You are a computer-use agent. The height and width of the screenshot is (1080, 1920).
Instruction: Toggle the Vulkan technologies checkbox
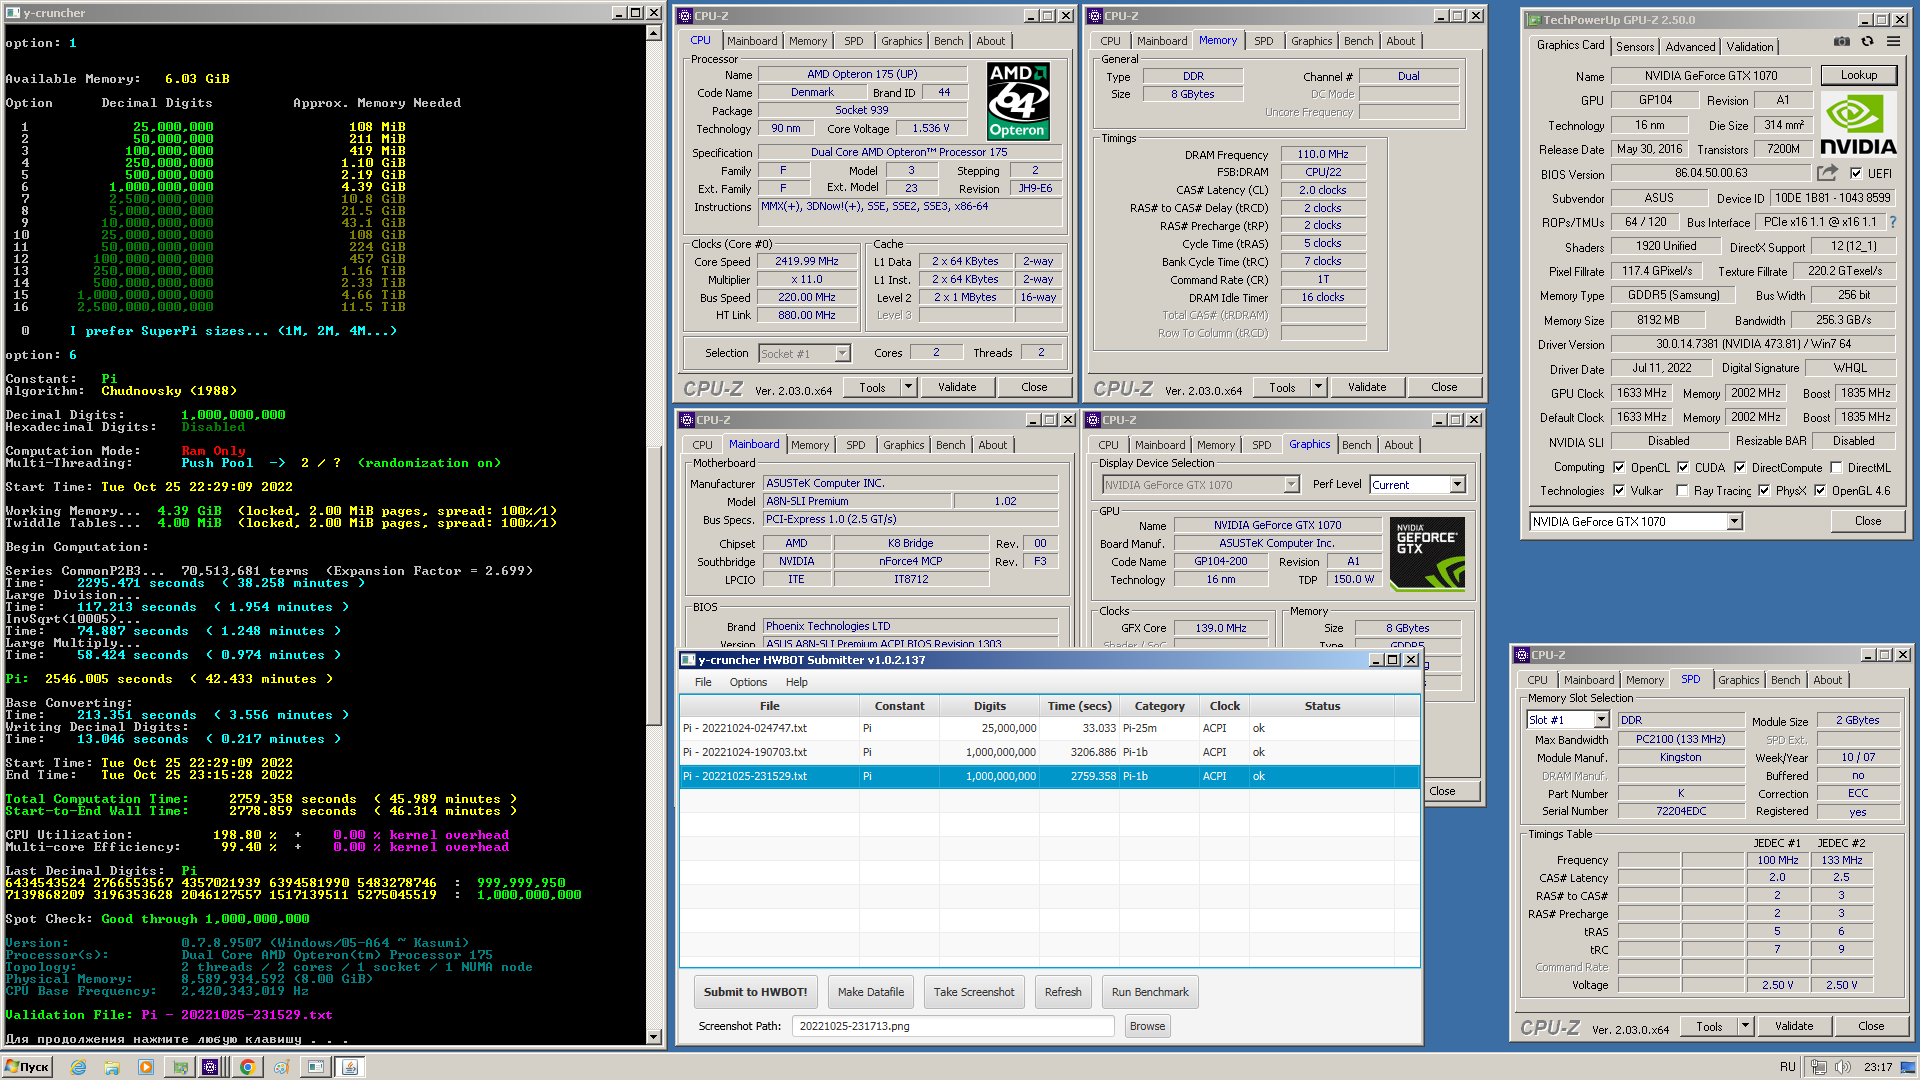tap(1619, 490)
